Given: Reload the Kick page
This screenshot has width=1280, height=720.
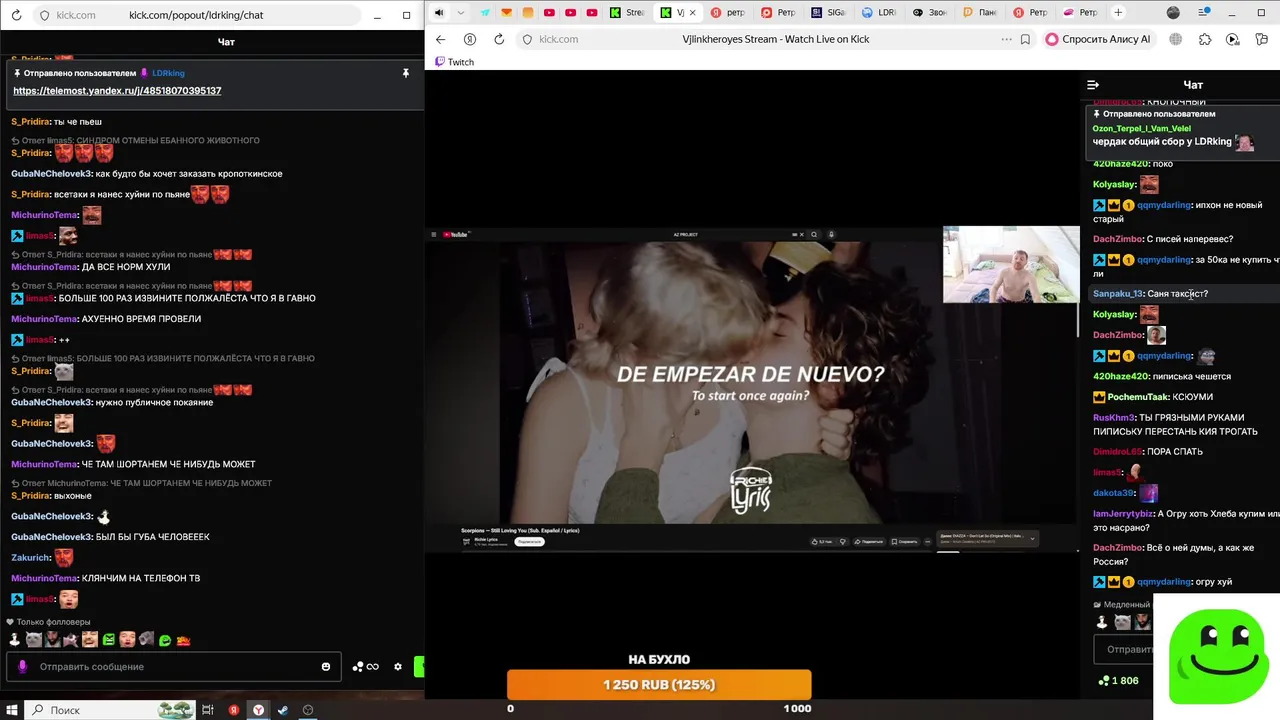Looking at the screenshot, I should (x=499, y=39).
